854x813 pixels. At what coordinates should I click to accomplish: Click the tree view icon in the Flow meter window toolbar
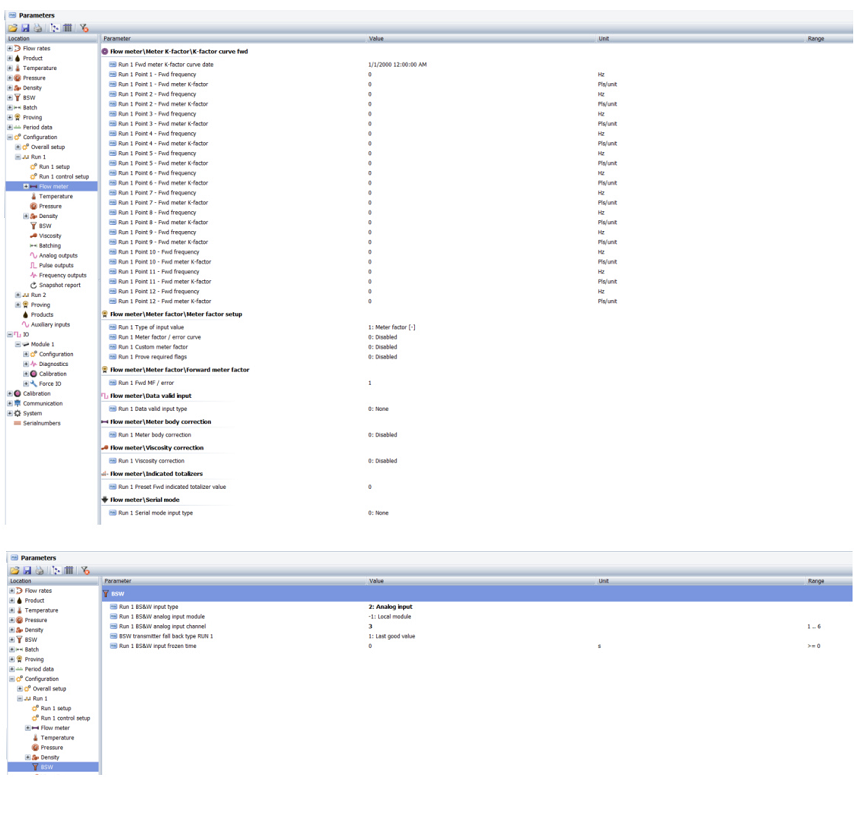(55, 28)
